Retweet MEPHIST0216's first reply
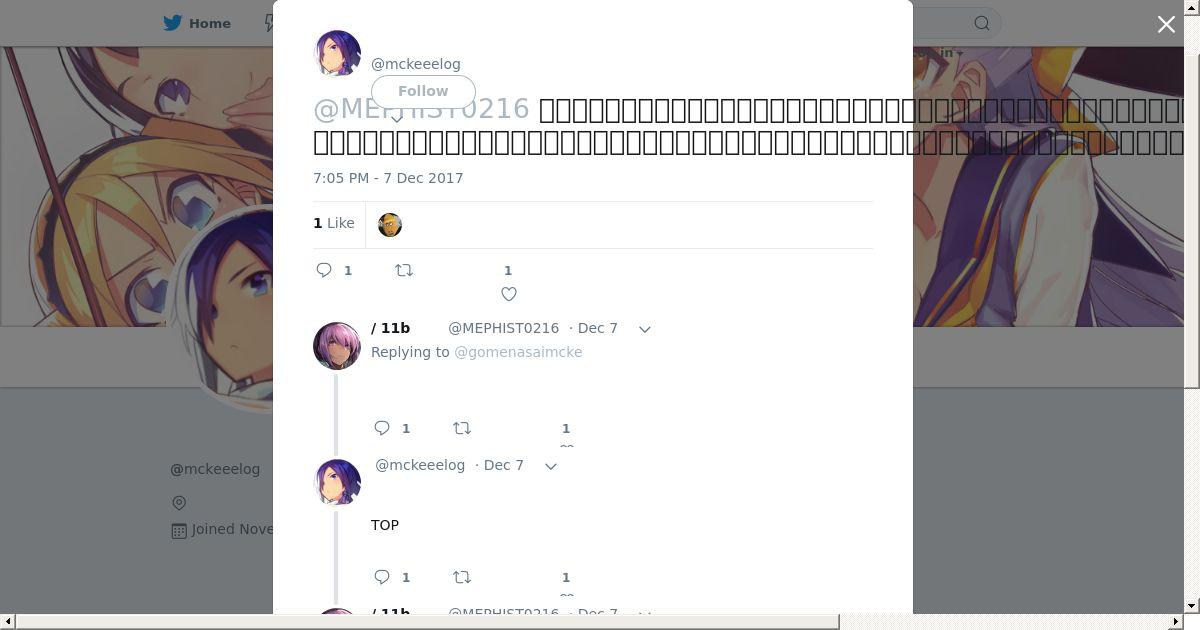Viewport: 1200px width, 630px height. click(462, 428)
